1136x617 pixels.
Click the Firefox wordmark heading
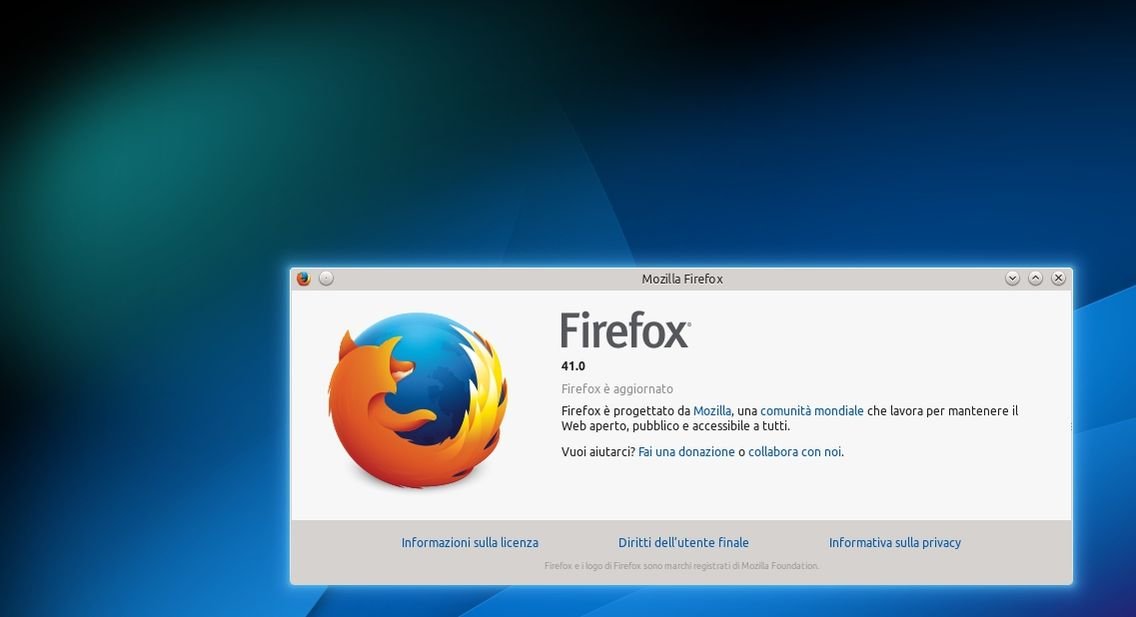click(625, 330)
